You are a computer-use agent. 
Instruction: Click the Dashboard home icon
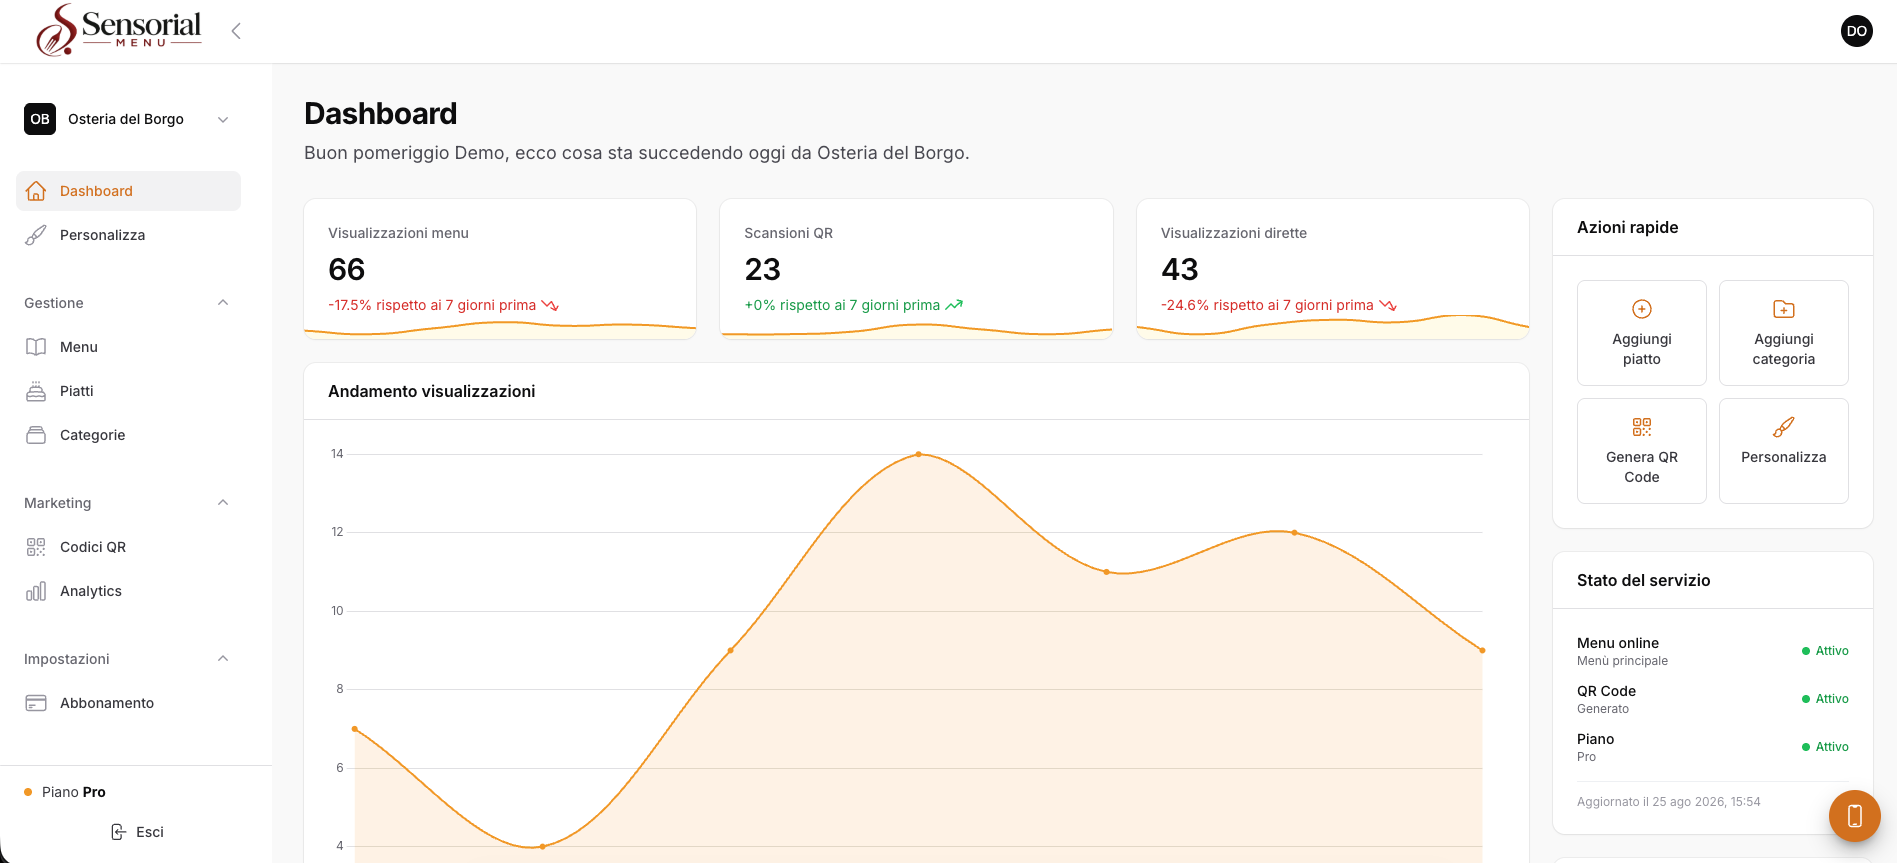[36, 191]
